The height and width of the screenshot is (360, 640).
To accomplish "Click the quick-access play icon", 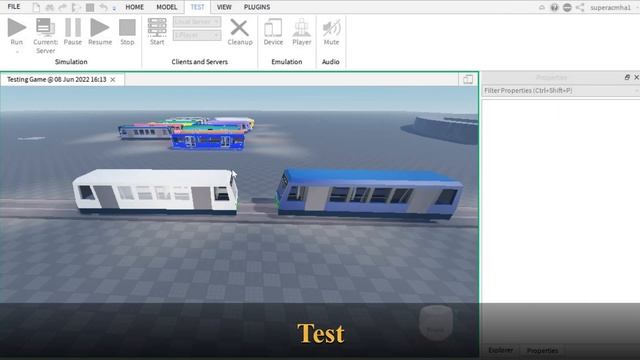I will [76, 7].
